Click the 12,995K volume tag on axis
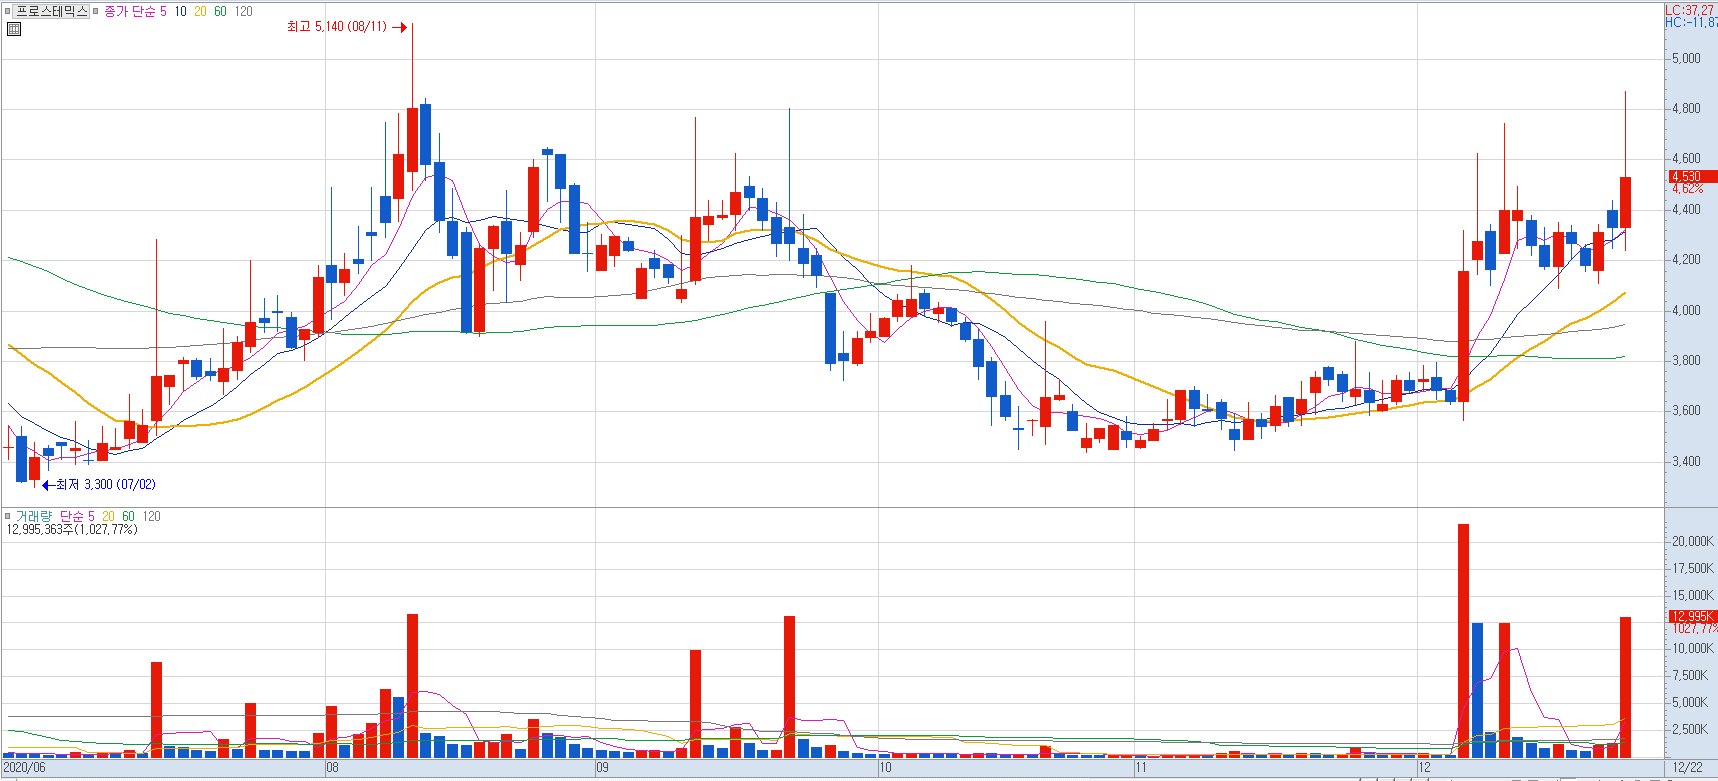The image size is (1718, 781). coord(1692,616)
